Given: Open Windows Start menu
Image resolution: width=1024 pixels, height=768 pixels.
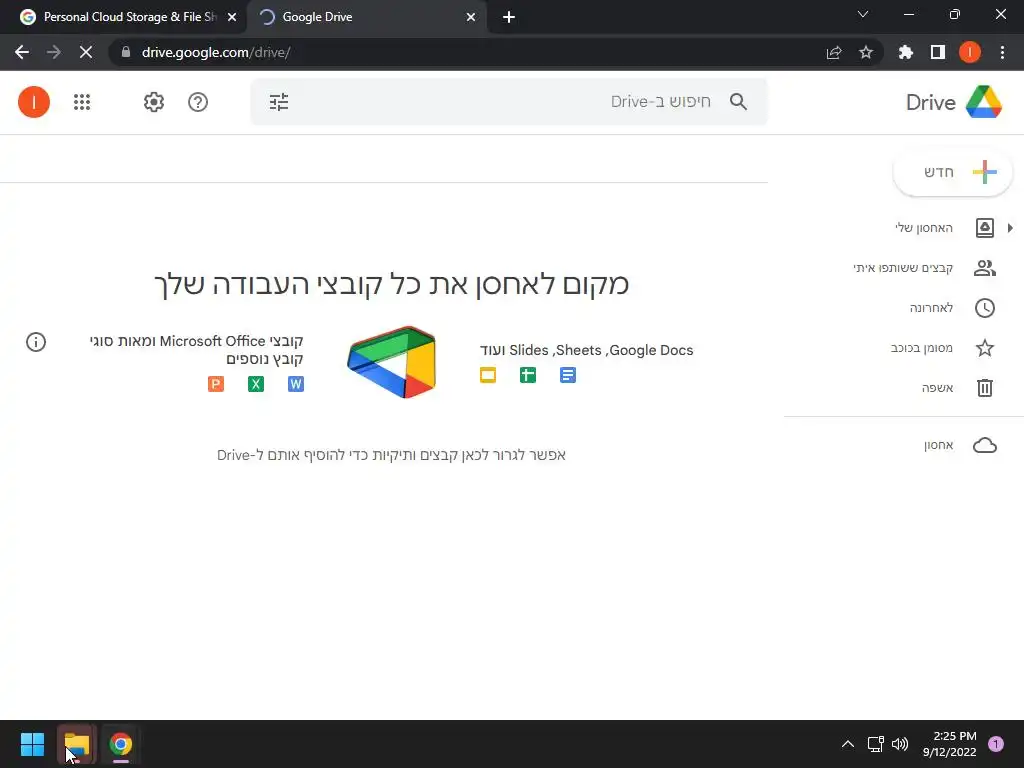Looking at the screenshot, I should [32, 744].
